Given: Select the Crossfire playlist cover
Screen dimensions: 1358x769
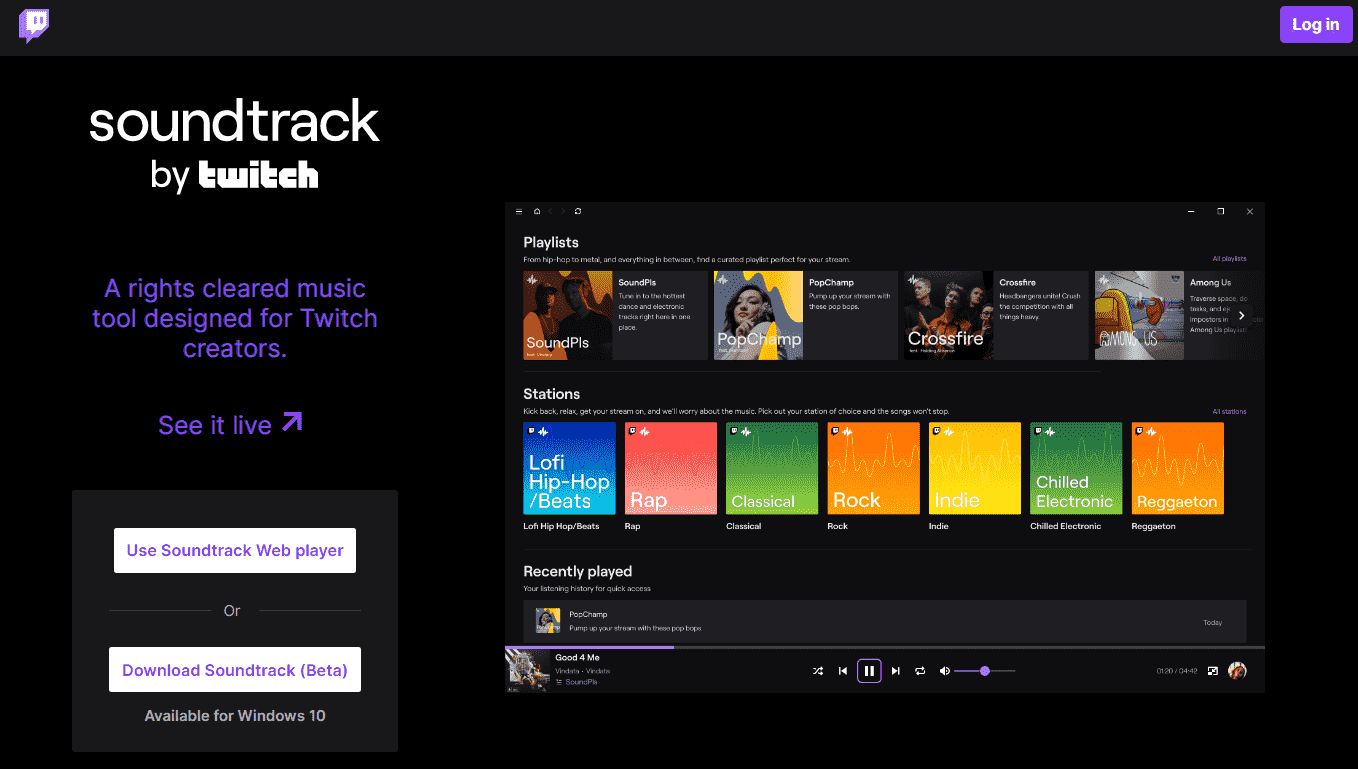Looking at the screenshot, I should pyautogui.click(x=949, y=315).
